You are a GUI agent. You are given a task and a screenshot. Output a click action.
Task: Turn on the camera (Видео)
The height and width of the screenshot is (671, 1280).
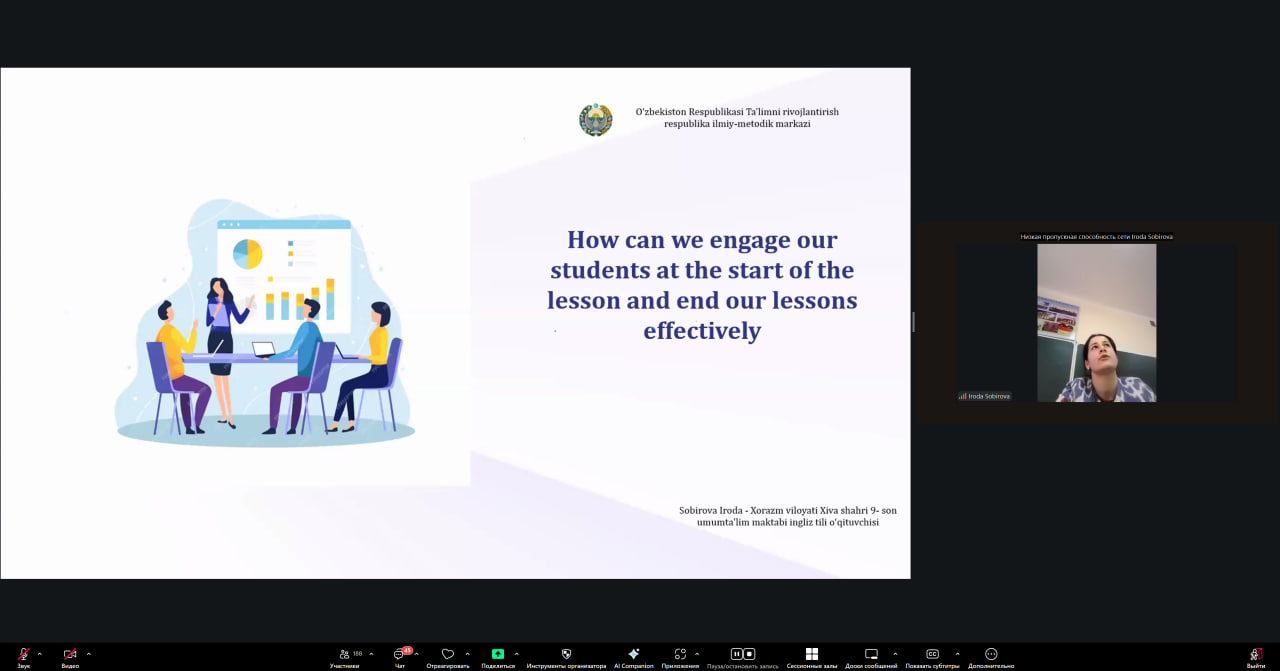pos(70,654)
